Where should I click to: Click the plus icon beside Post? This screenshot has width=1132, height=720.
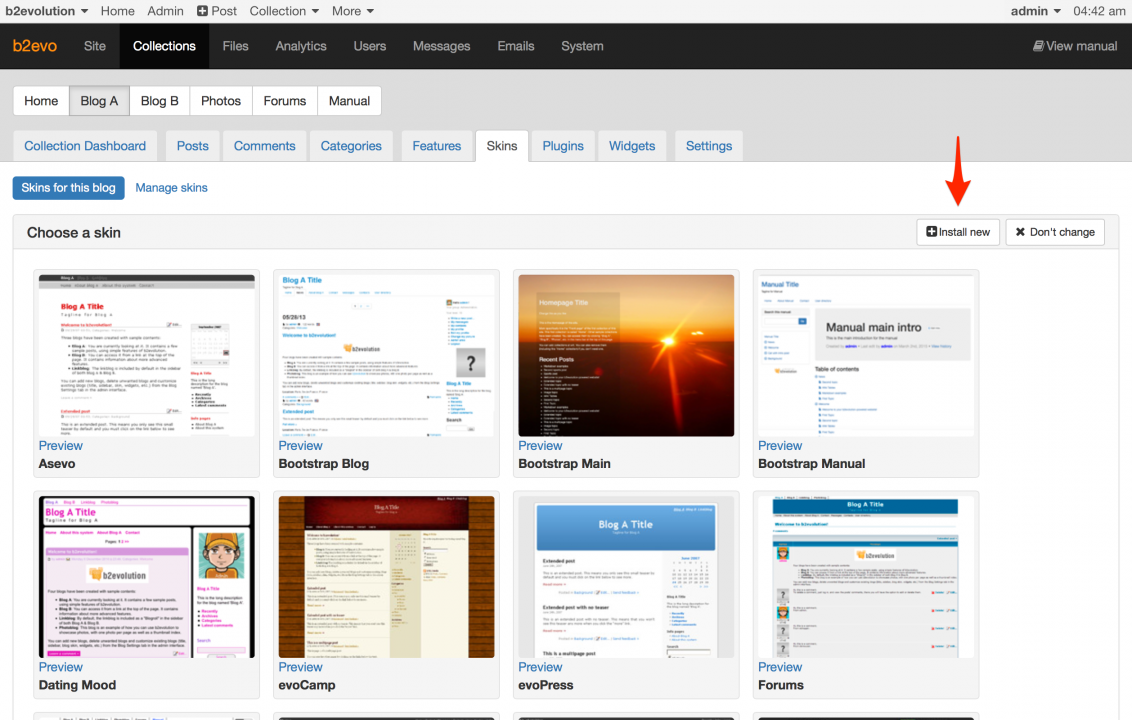202,11
